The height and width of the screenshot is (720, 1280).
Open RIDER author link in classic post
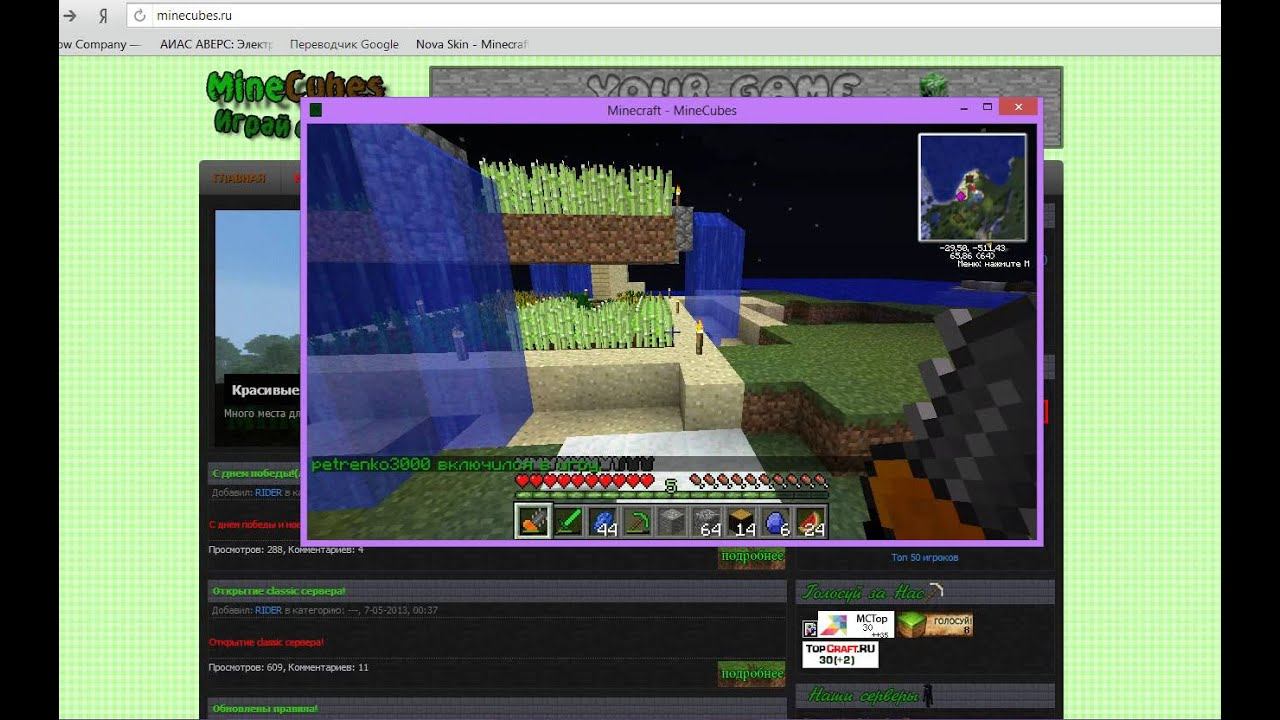[268, 610]
